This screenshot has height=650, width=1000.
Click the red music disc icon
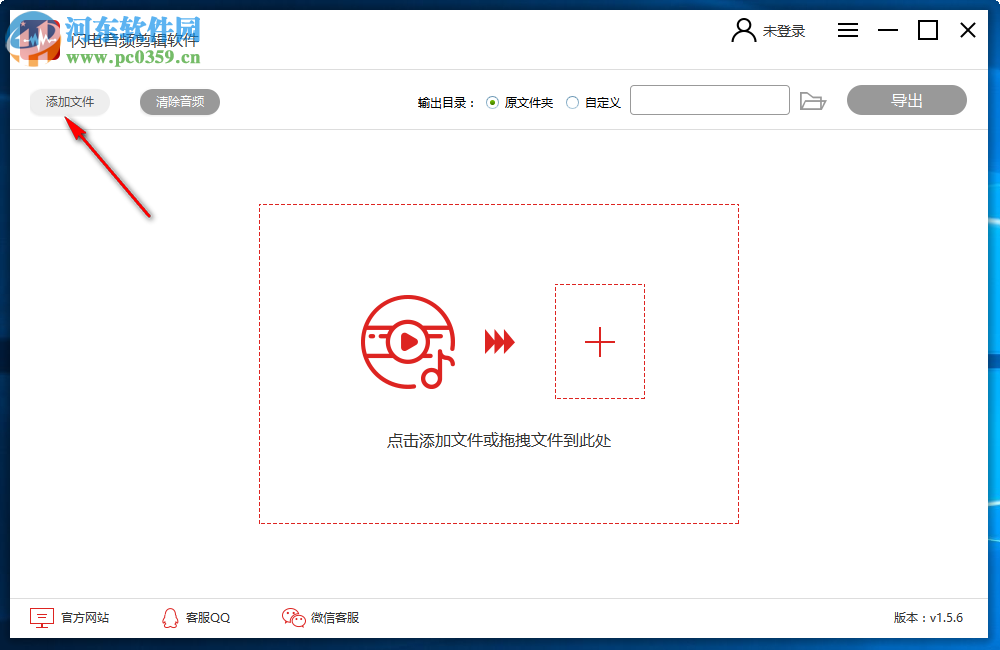pyautogui.click(x=409, y=343)
